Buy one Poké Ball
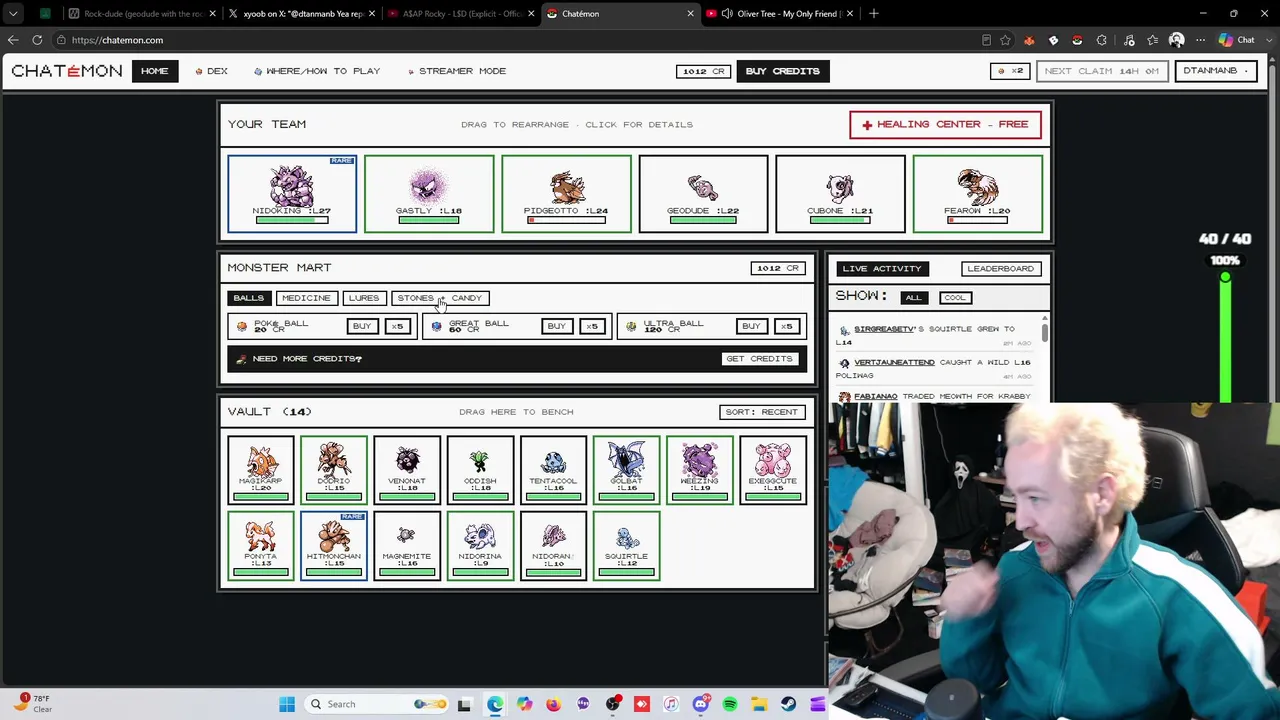 362,326
